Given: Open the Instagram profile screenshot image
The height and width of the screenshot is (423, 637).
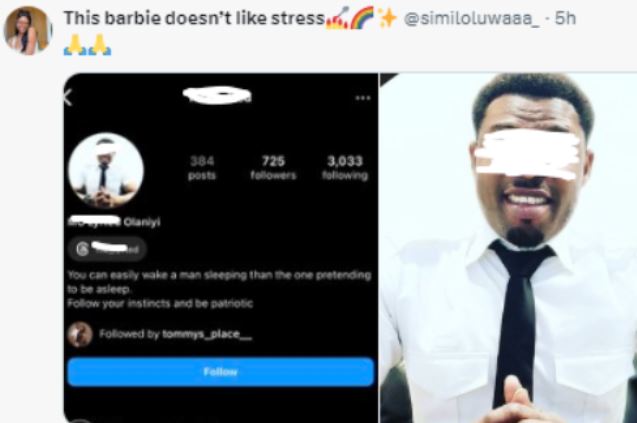Looking at the screenshot, I should pyautogui.click(x=221, y=248).
